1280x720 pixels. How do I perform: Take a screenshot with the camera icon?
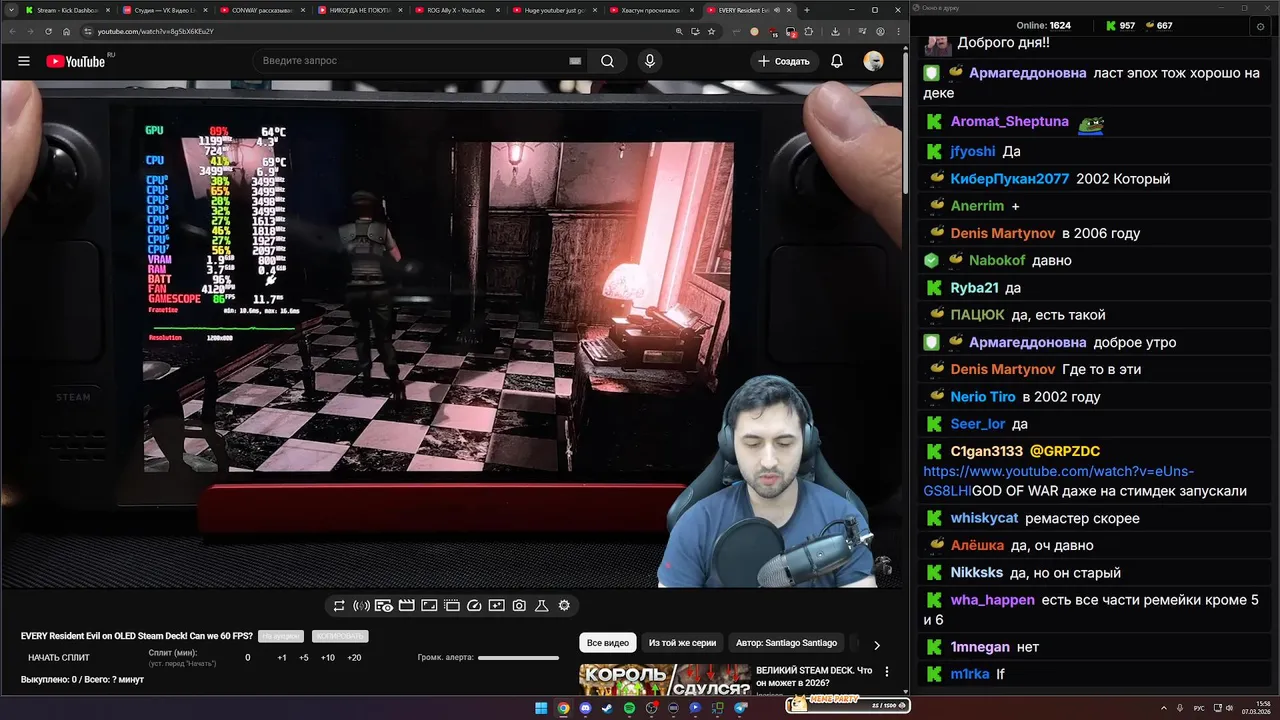click(x=519, y=606)
